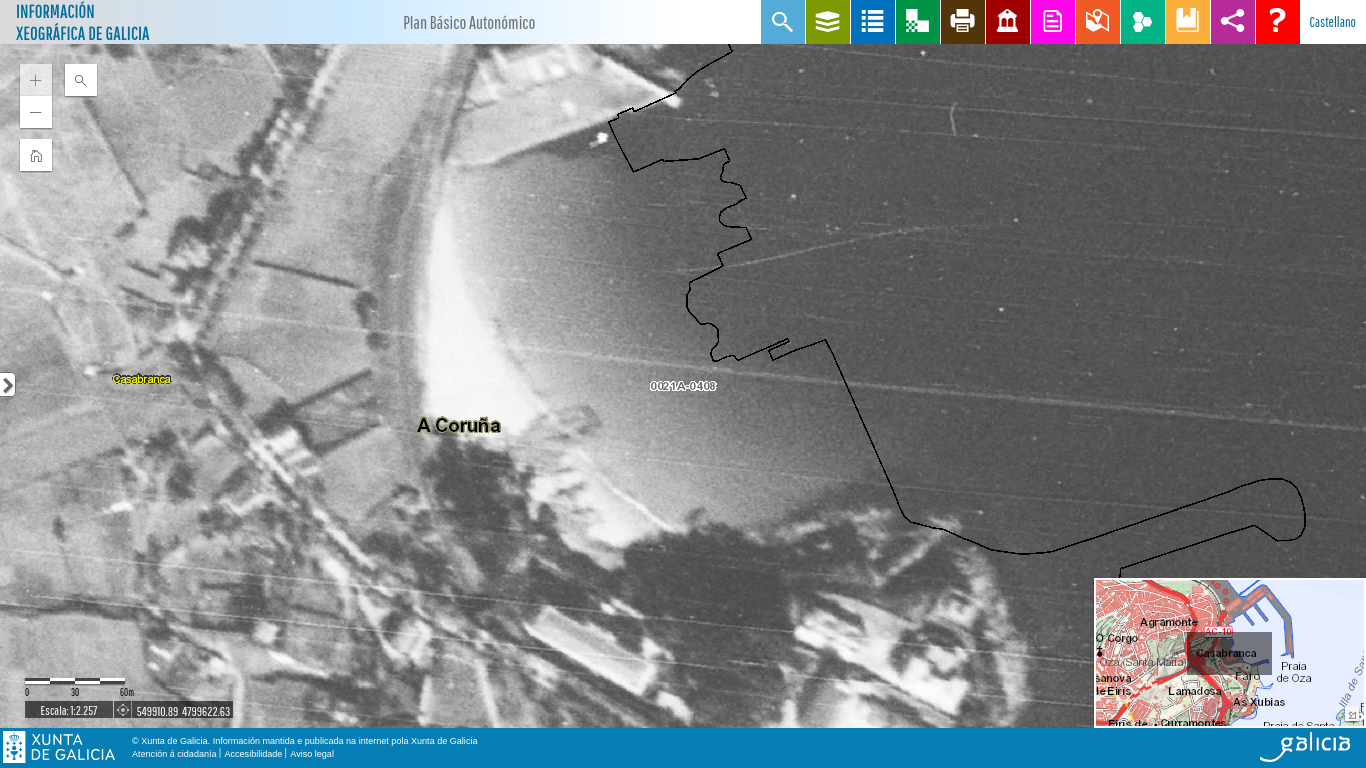The height and width of the screenshot is (768, 1366).
Task: Return map to home extent
Action: pyautogui.click(x=36, y=155)
